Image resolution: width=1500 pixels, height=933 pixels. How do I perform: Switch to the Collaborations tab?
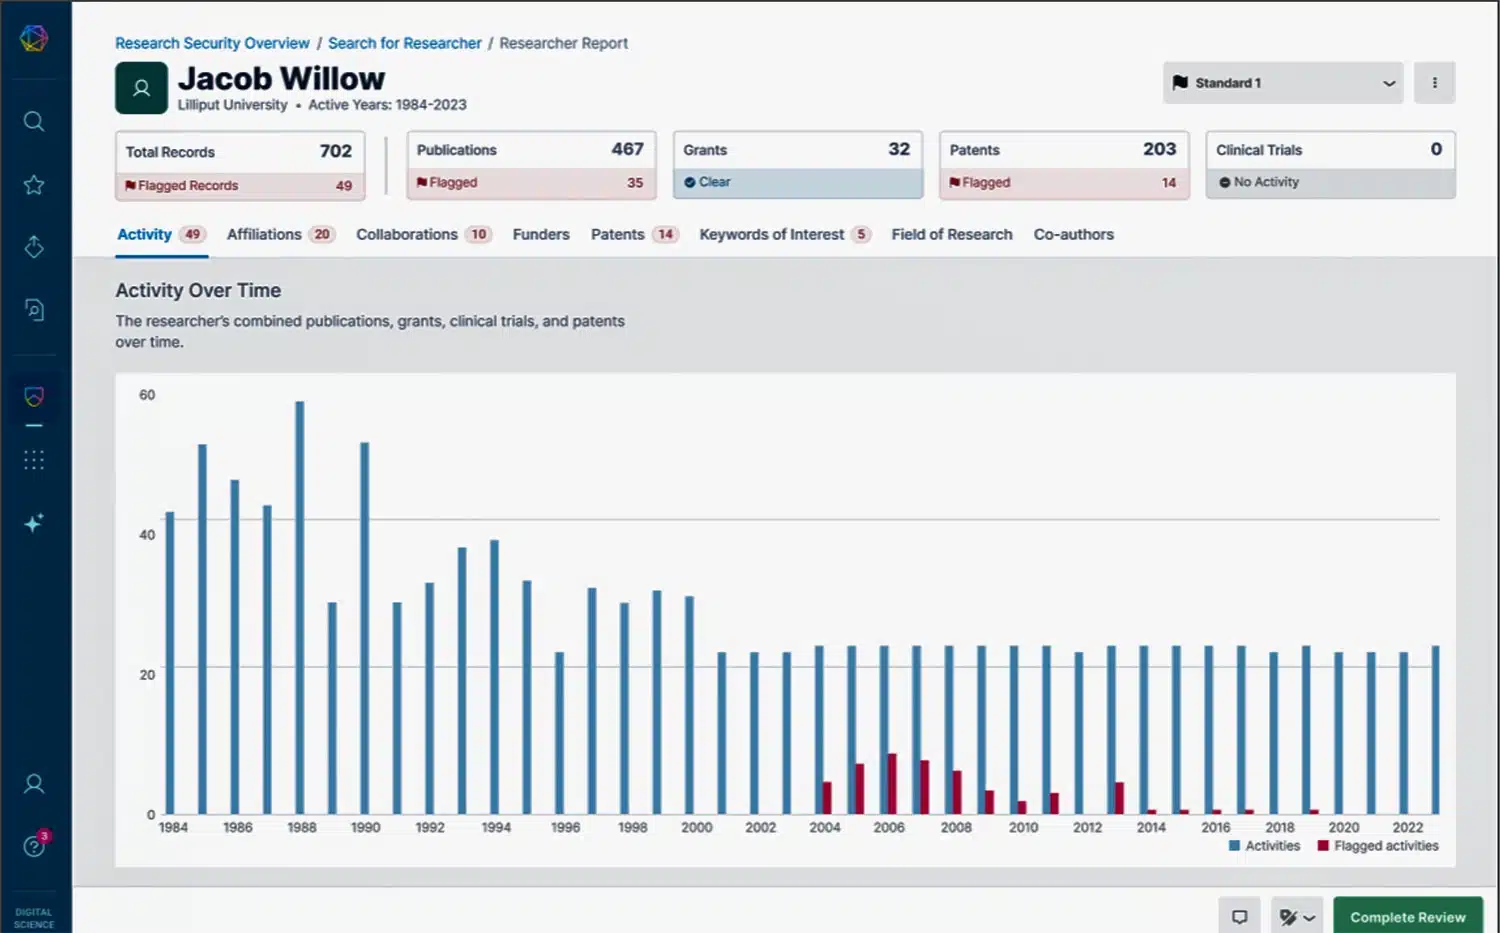[x=424, y=234]
